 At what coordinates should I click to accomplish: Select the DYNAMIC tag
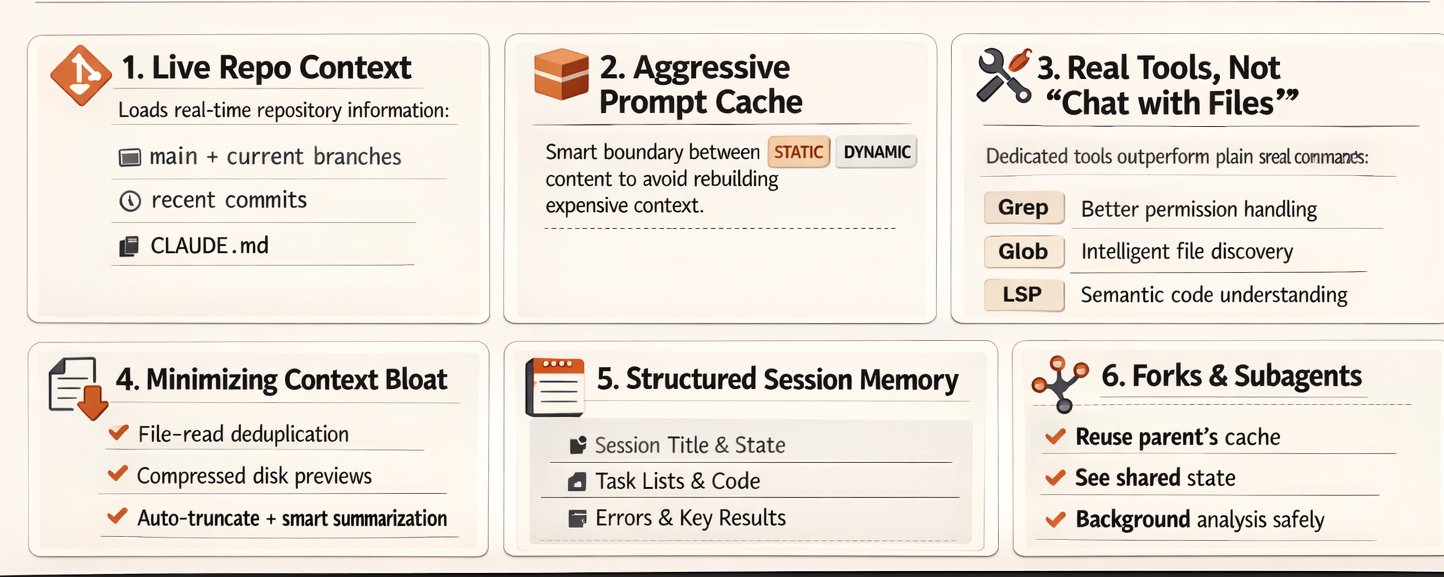(876, 152)
